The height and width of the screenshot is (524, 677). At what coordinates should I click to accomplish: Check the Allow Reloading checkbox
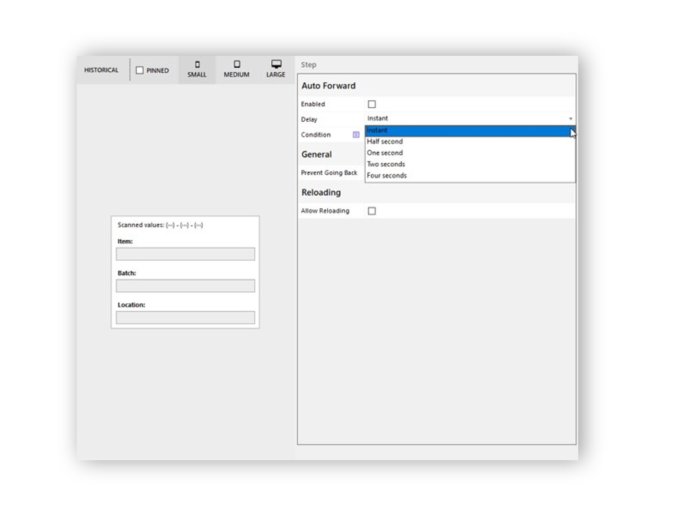point(372,211)
